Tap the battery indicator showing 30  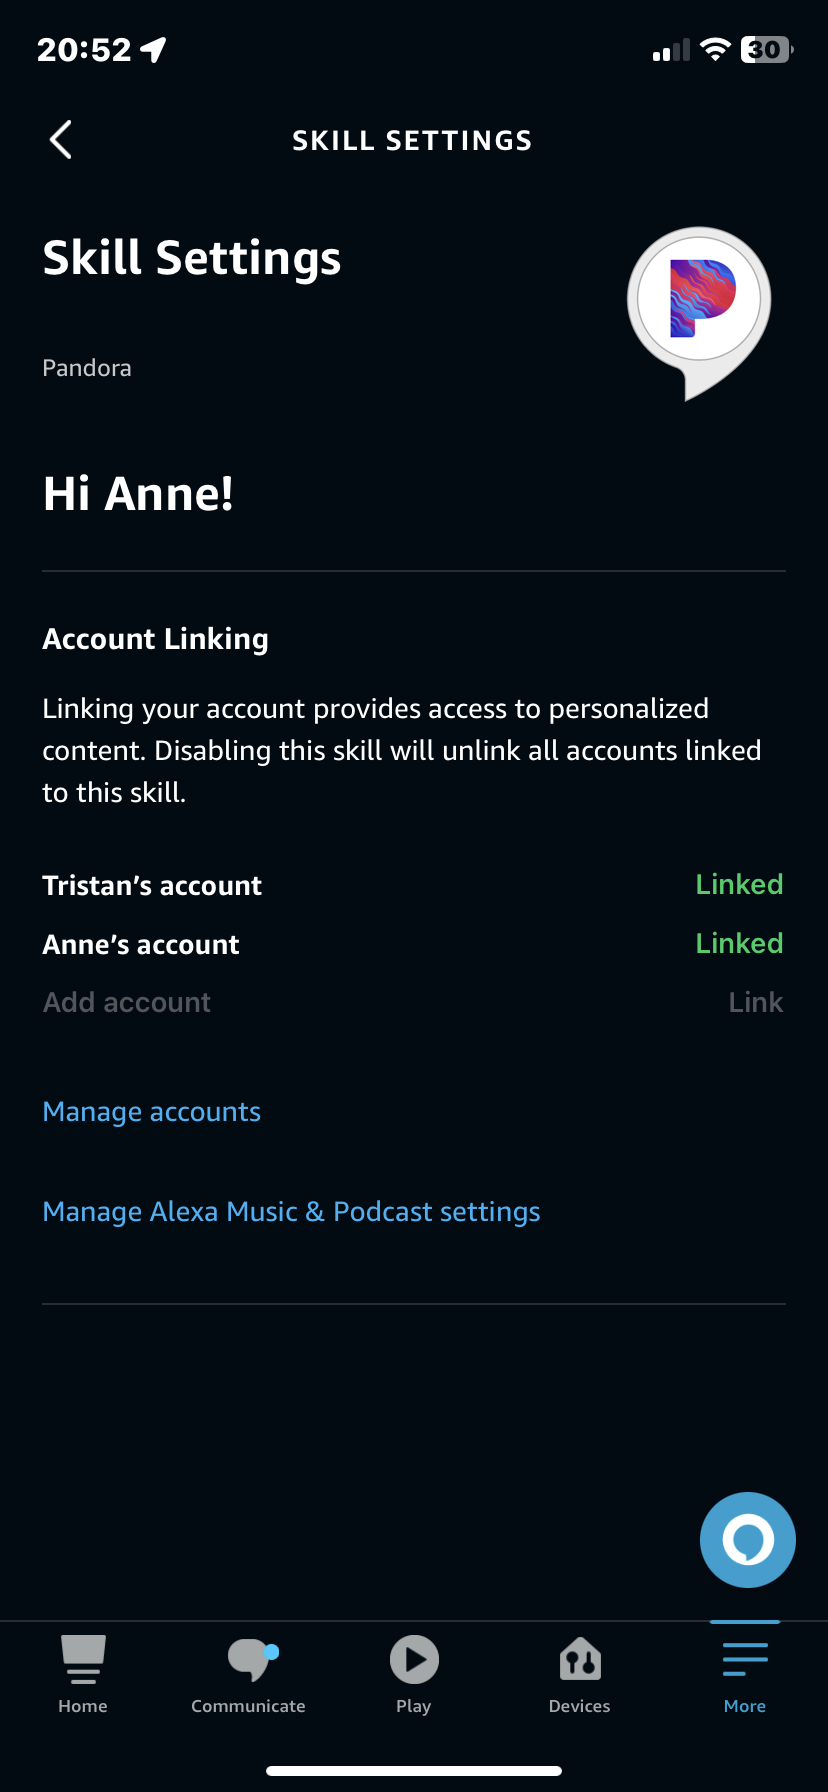766,49
